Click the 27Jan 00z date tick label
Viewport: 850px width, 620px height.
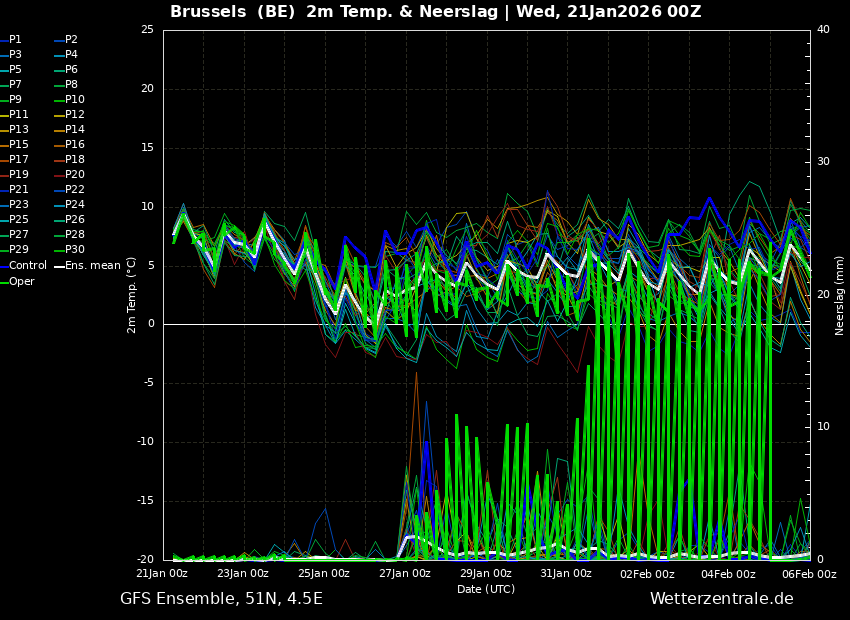point(405,574)
